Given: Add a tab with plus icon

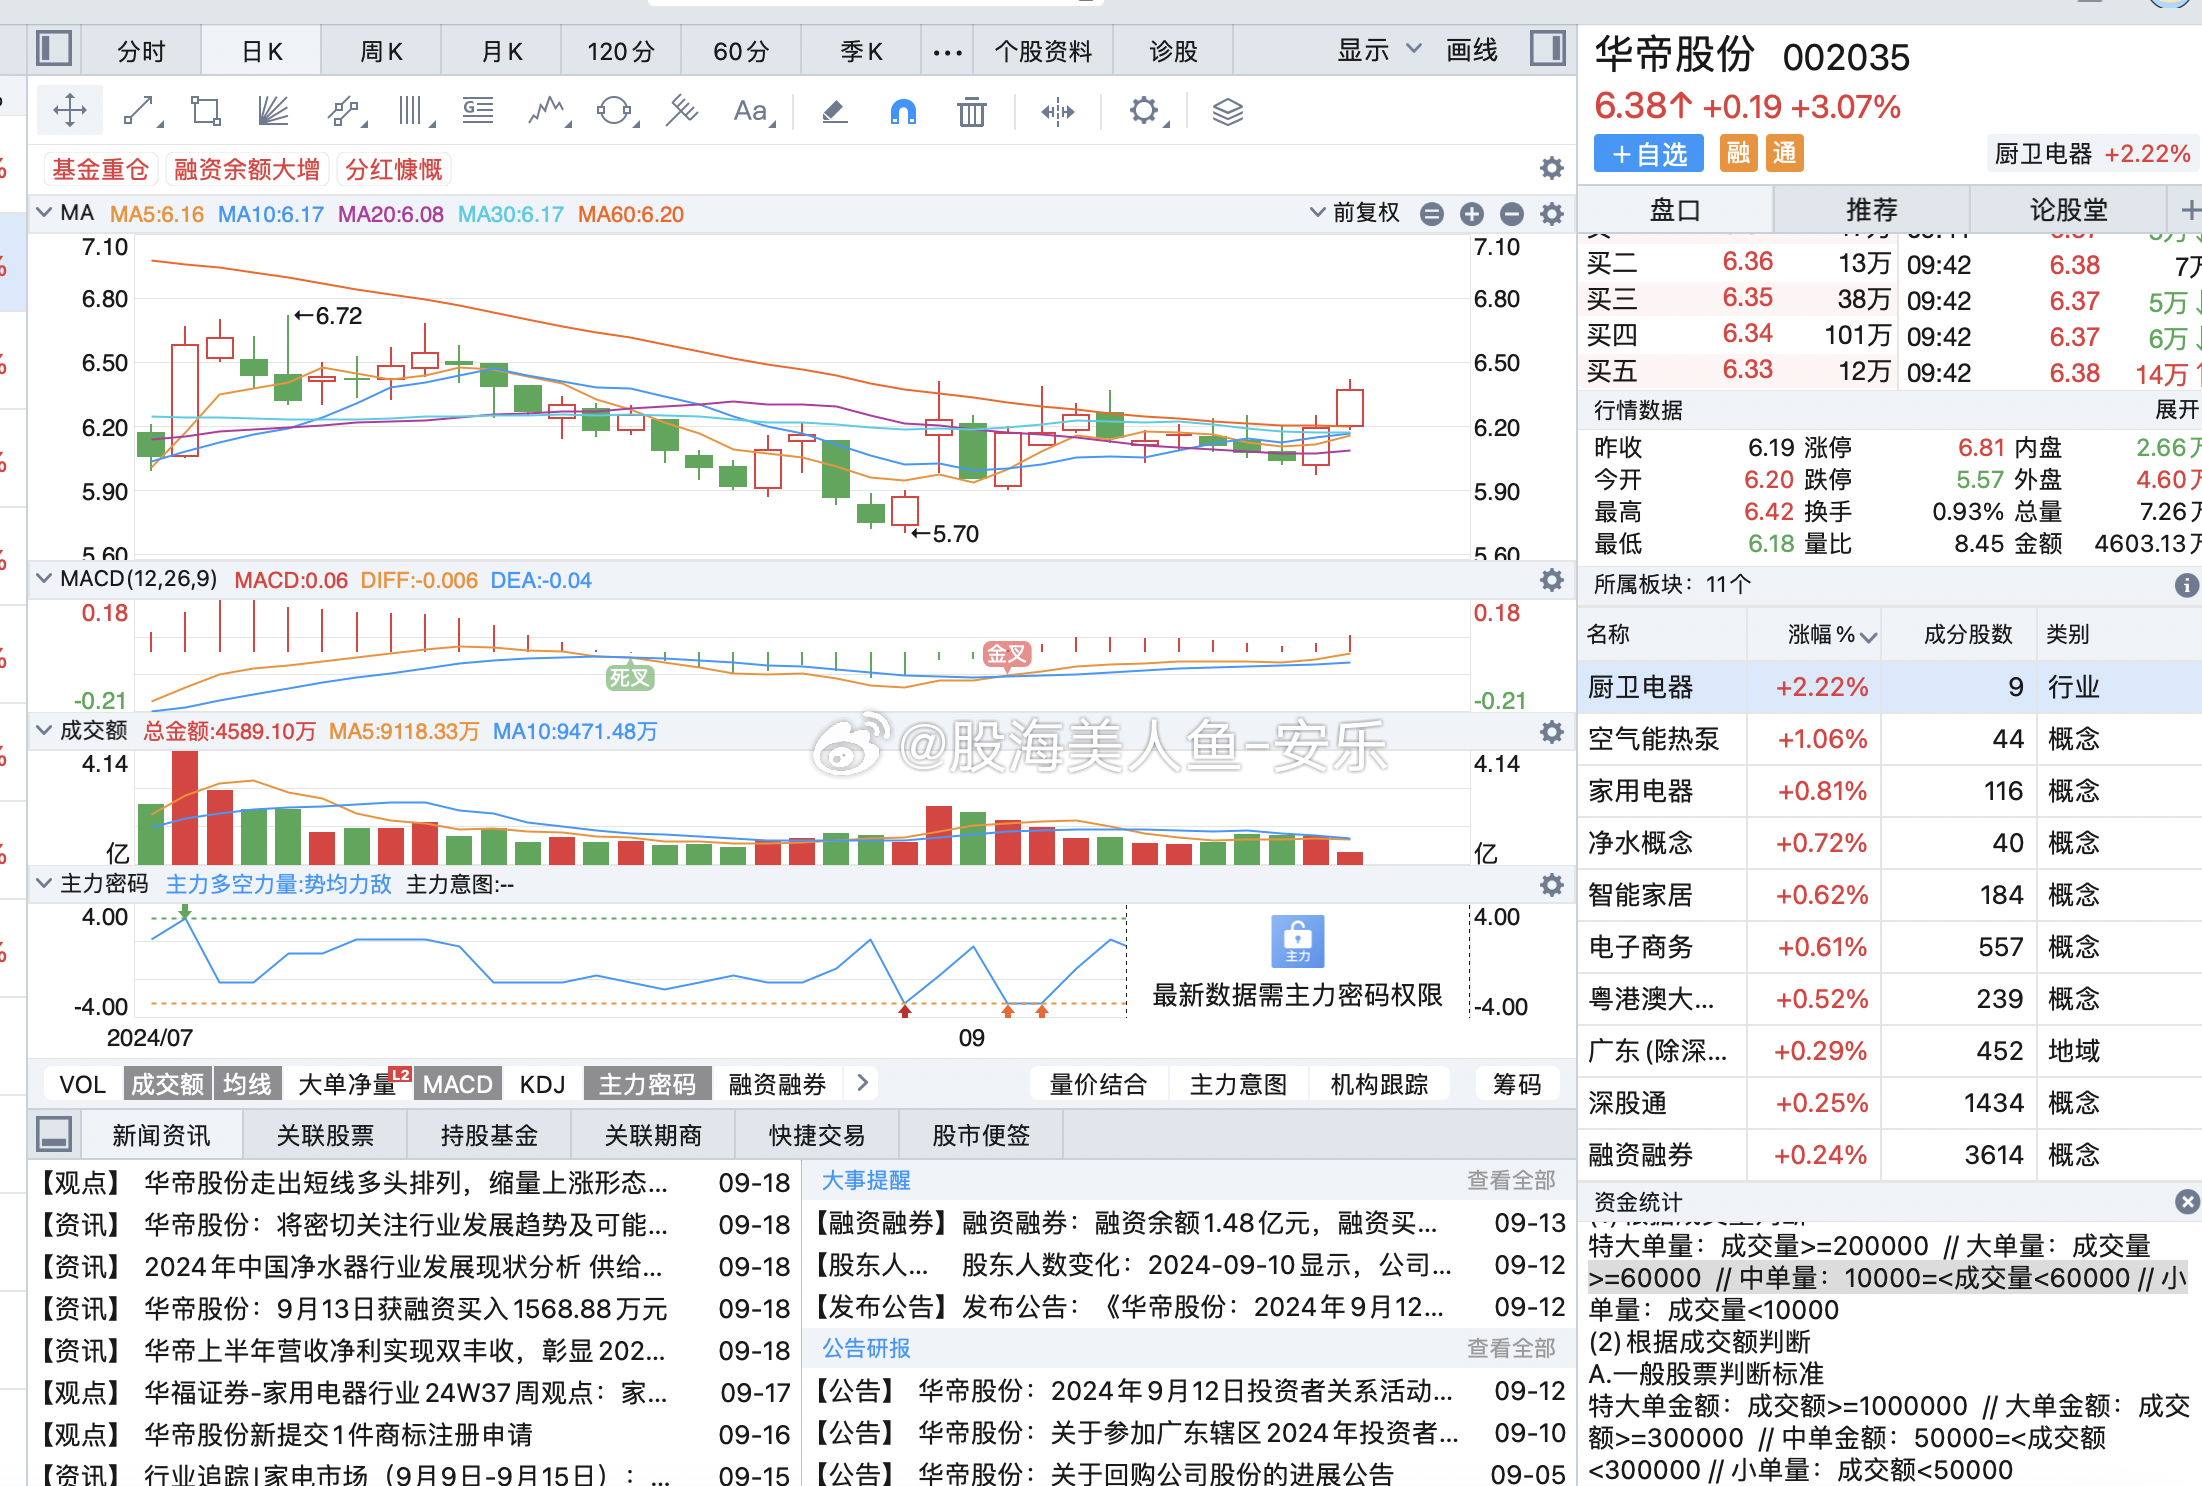Looking at the screenshot, I should 2188,210.
